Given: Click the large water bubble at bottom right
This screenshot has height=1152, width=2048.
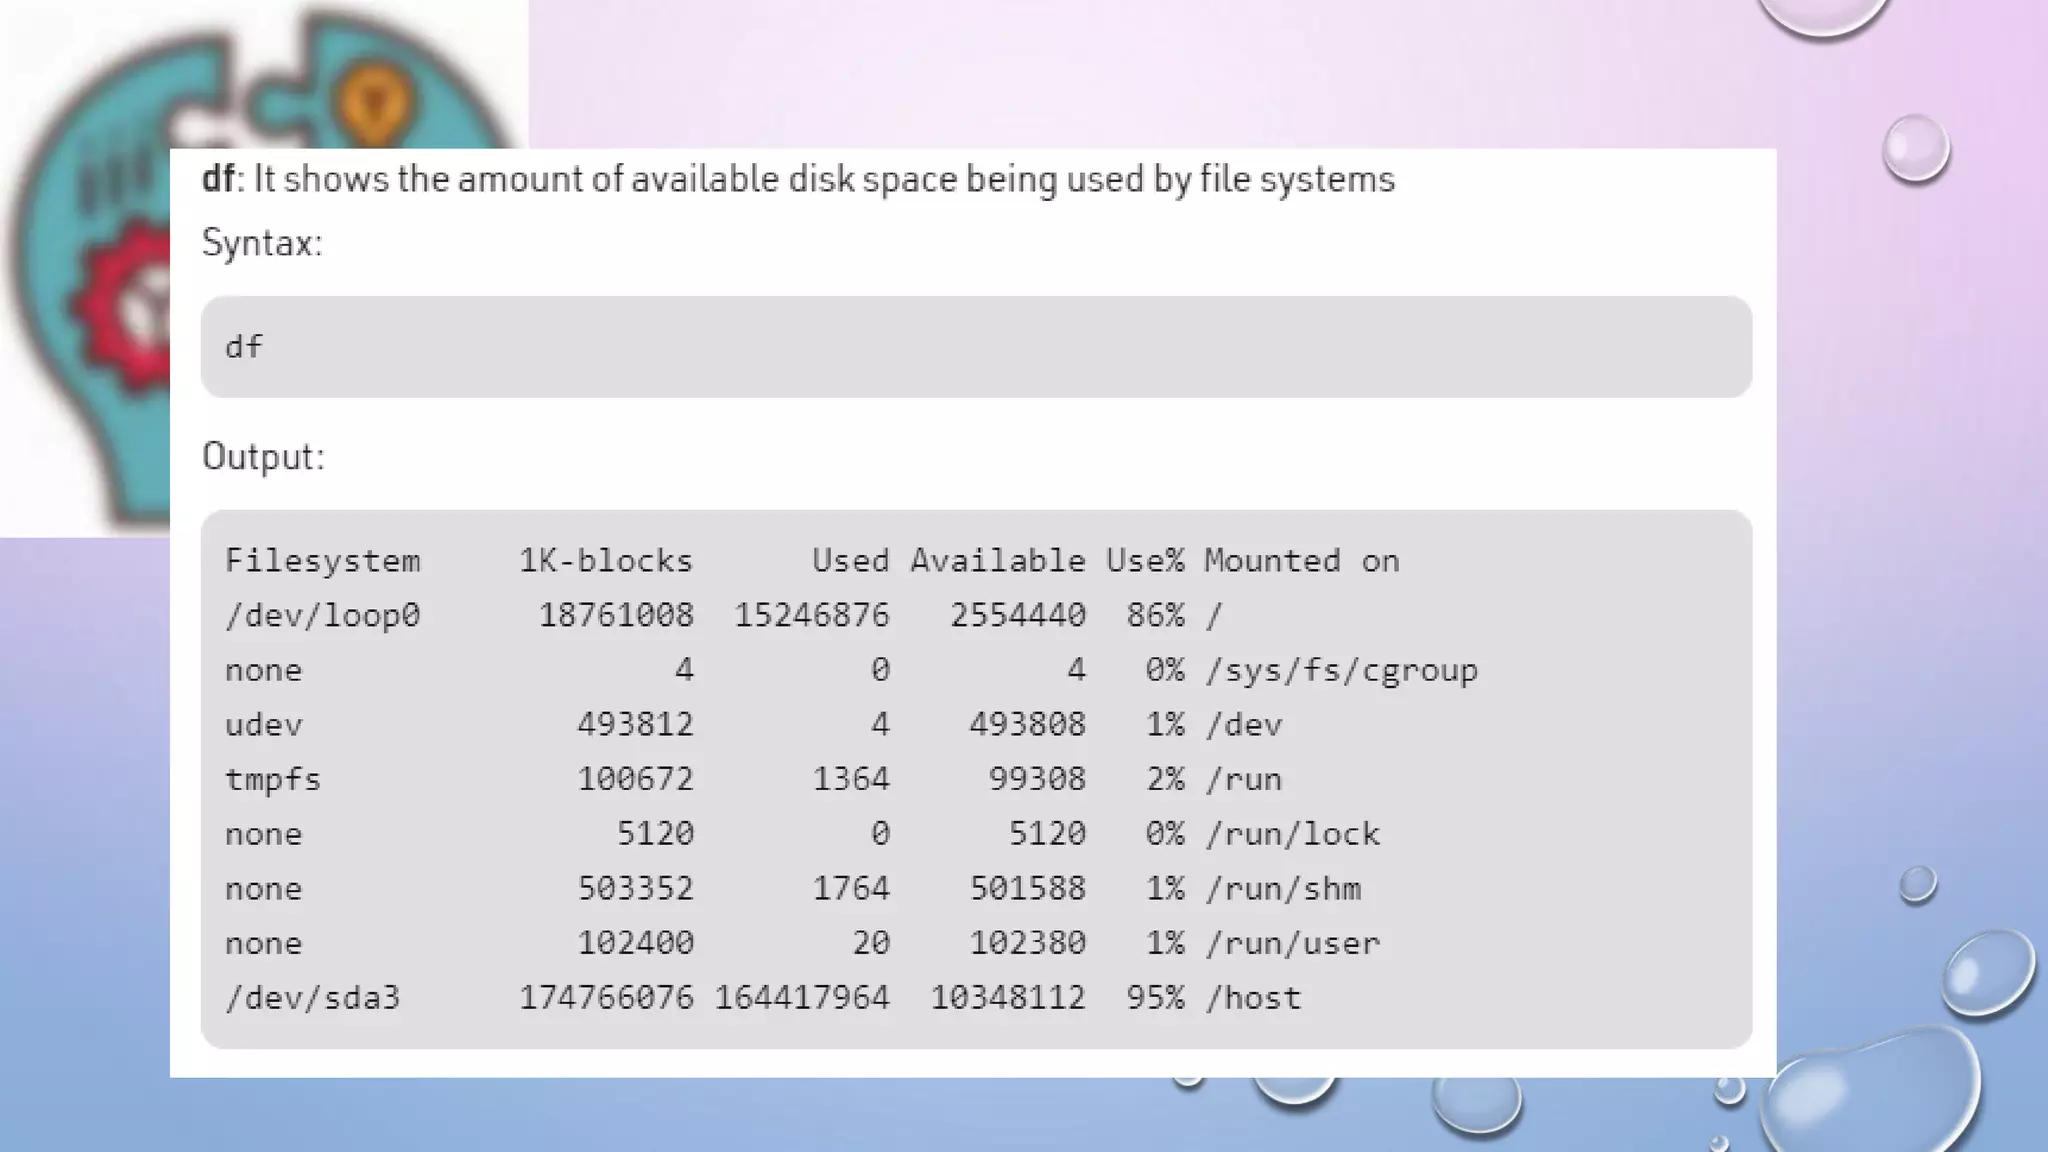Looking at the screenshot, I should coord(1870,1095).
